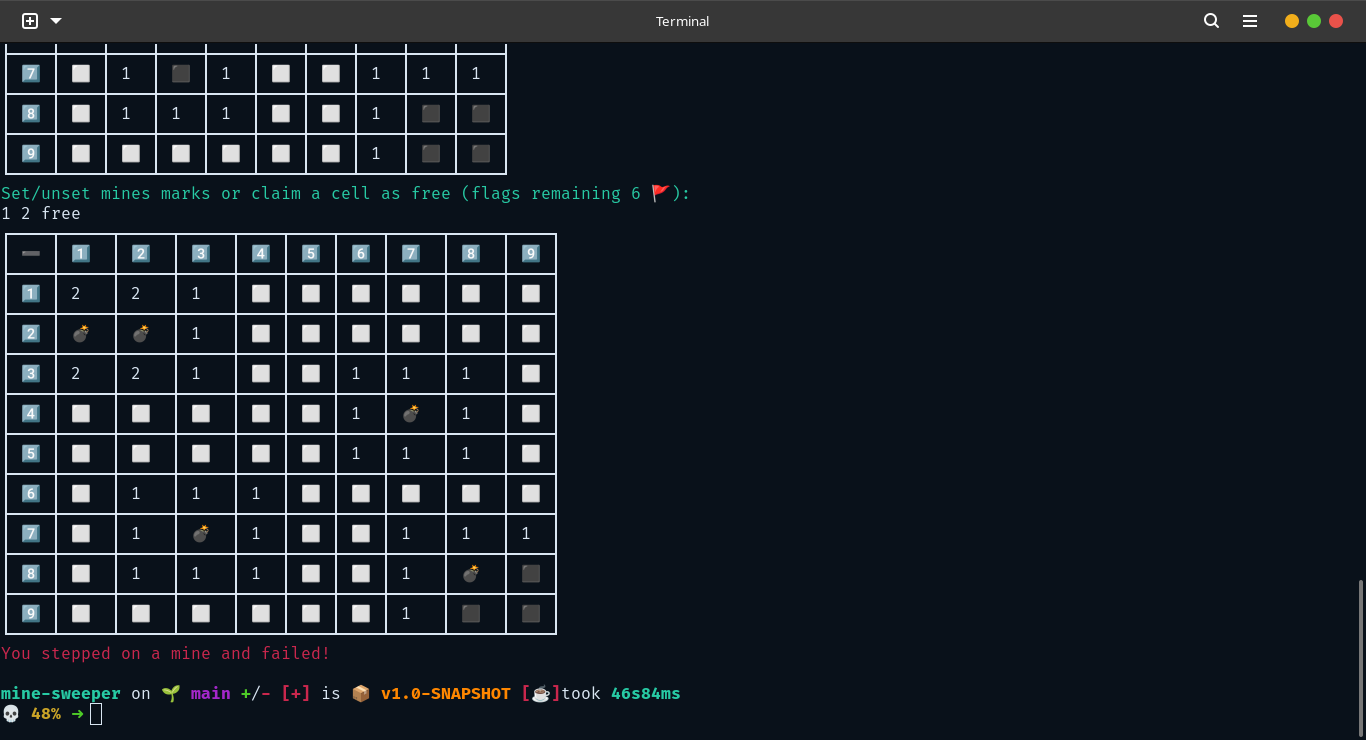The width and height of the screenshot is (1366, 740).
Task: Click the seedling branch icon before main
Action: (x=171, y=693)
